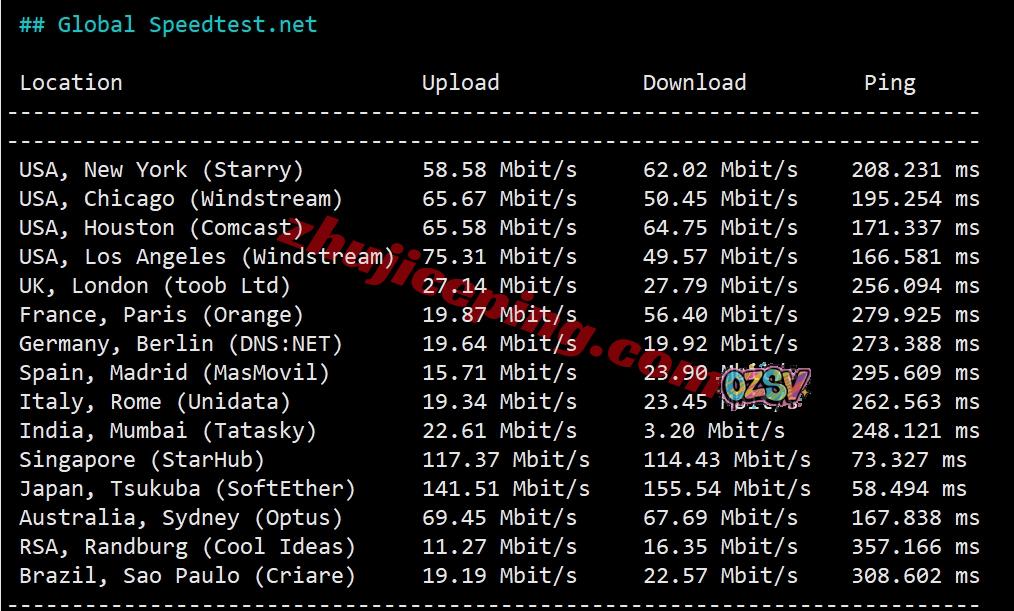Click the USA, Houston (Comcast) entry
The height and width of the screenshot is (611, 1014).
coord(161,228)
